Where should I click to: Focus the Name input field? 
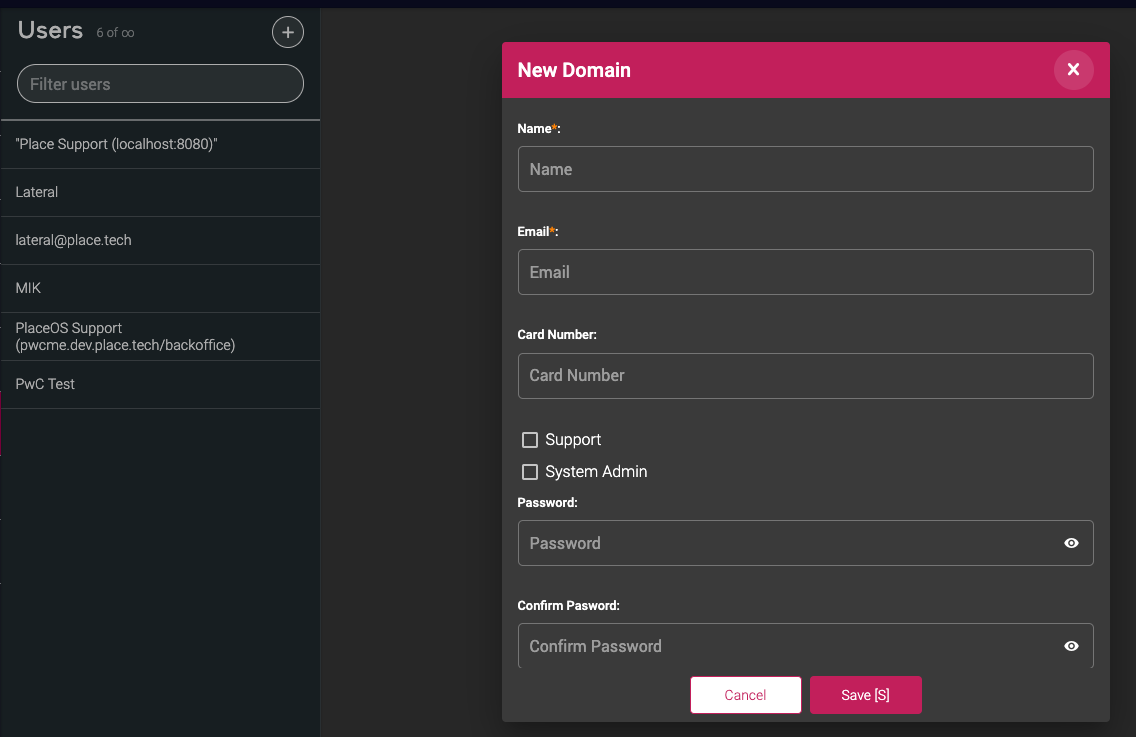[x=805, y=169]
